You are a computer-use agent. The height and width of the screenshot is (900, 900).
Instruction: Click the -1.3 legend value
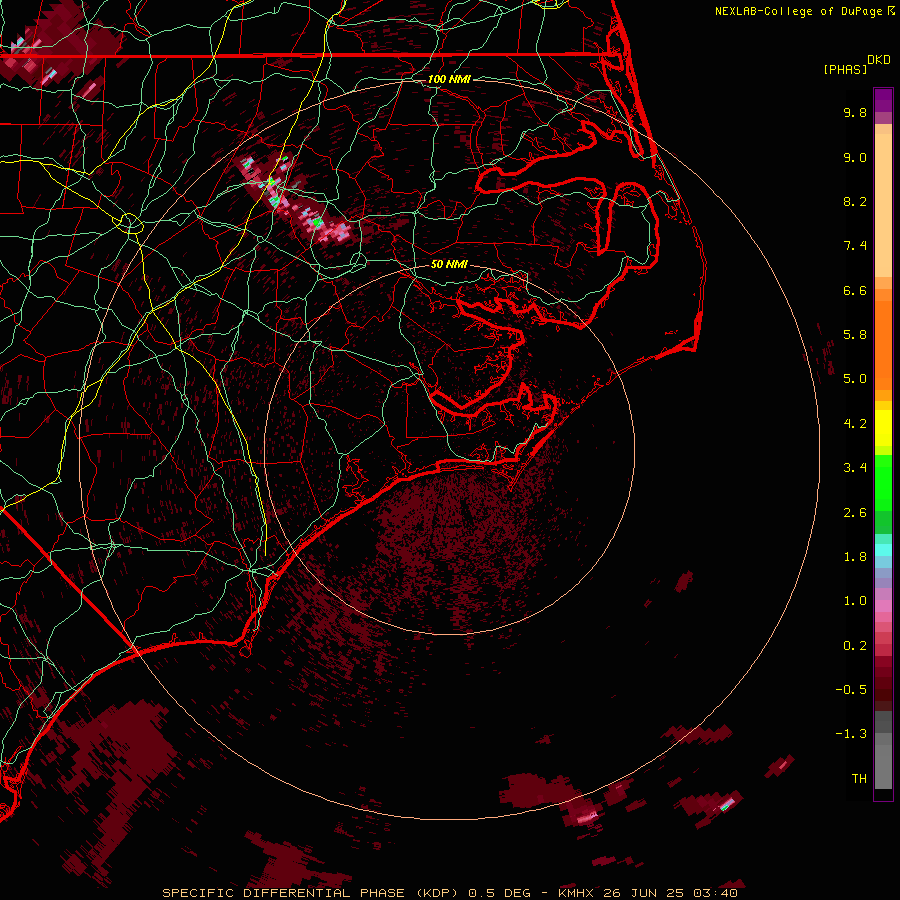pos(851,734)
